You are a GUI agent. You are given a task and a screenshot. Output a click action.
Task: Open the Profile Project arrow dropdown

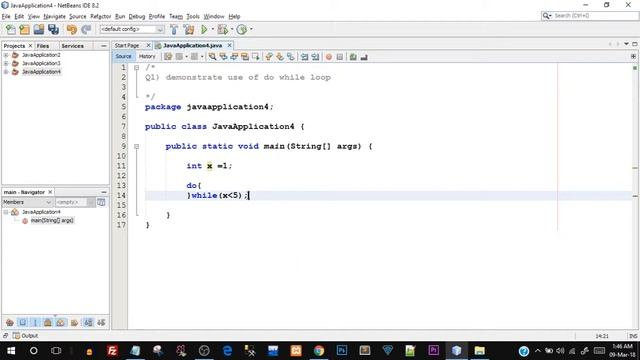[x=251, y=29]
